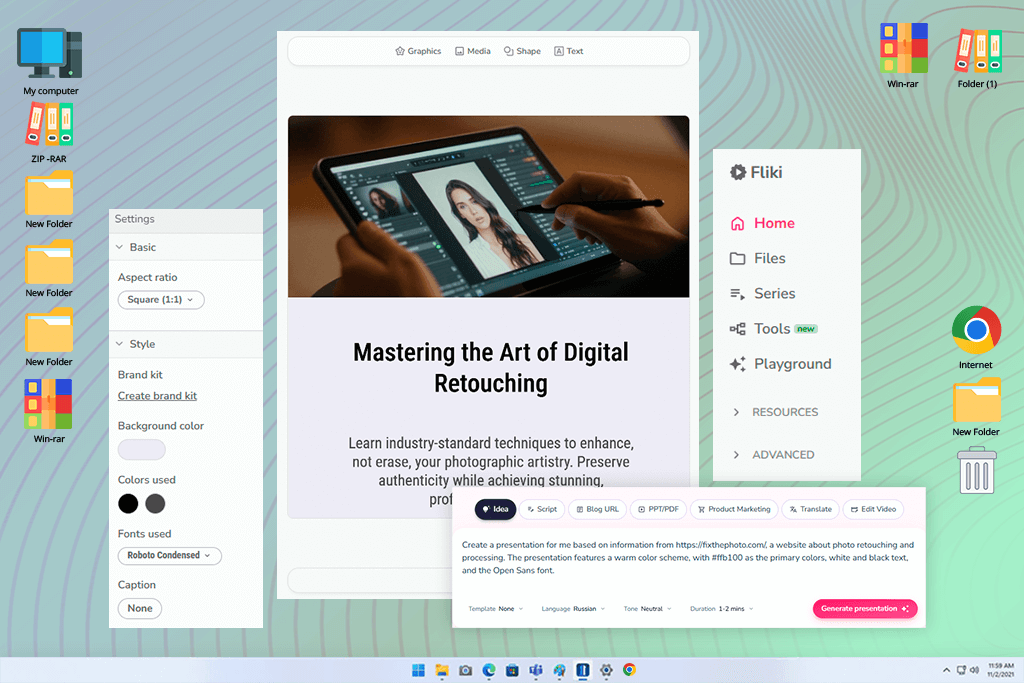Image resolution: width=1024 pixels, height=683 pixels.
Task: Click the Fliki logo
Action: tap(756, 172)
